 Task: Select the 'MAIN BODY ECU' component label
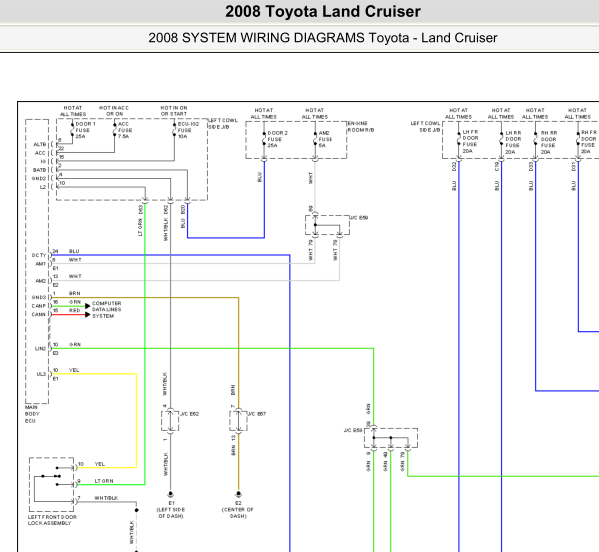[32, 414]
